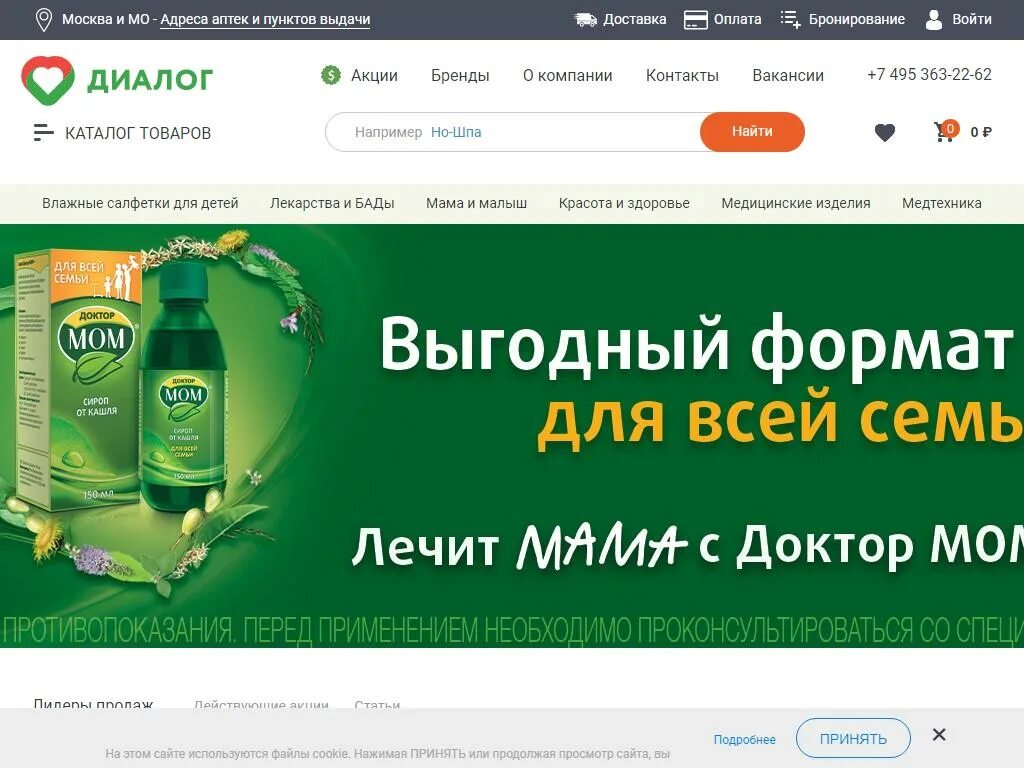Accept cookies with ПРИНЯТЬ button
This screenshot has width=1024, height=768.
(x=853, y=739)
